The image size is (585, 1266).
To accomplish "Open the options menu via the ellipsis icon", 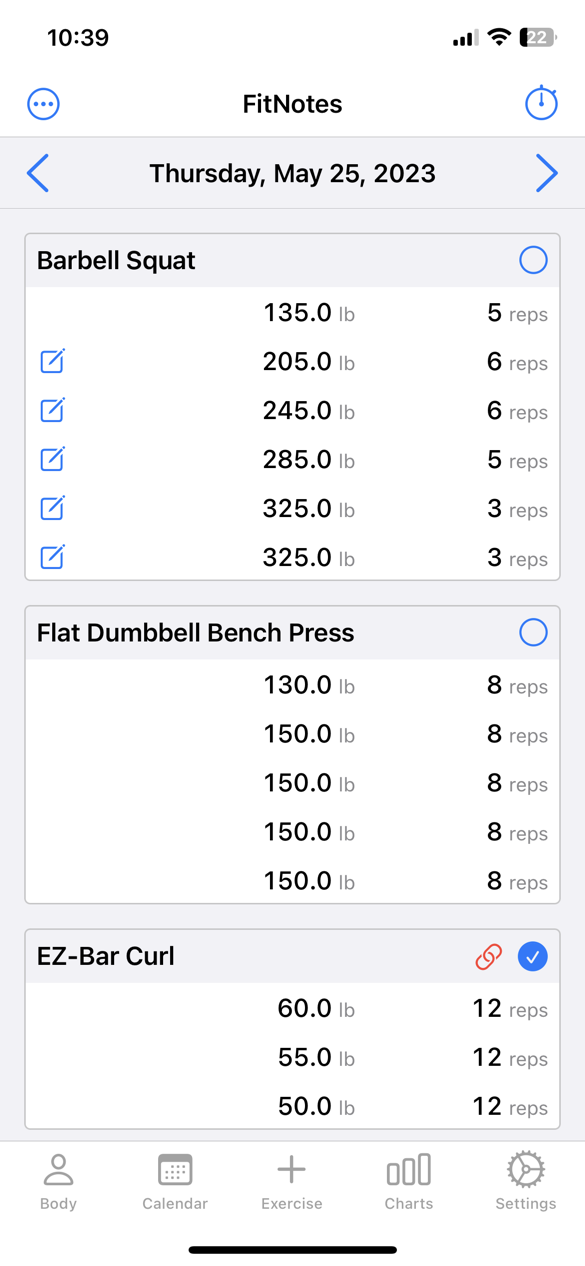I will (43, 103).
